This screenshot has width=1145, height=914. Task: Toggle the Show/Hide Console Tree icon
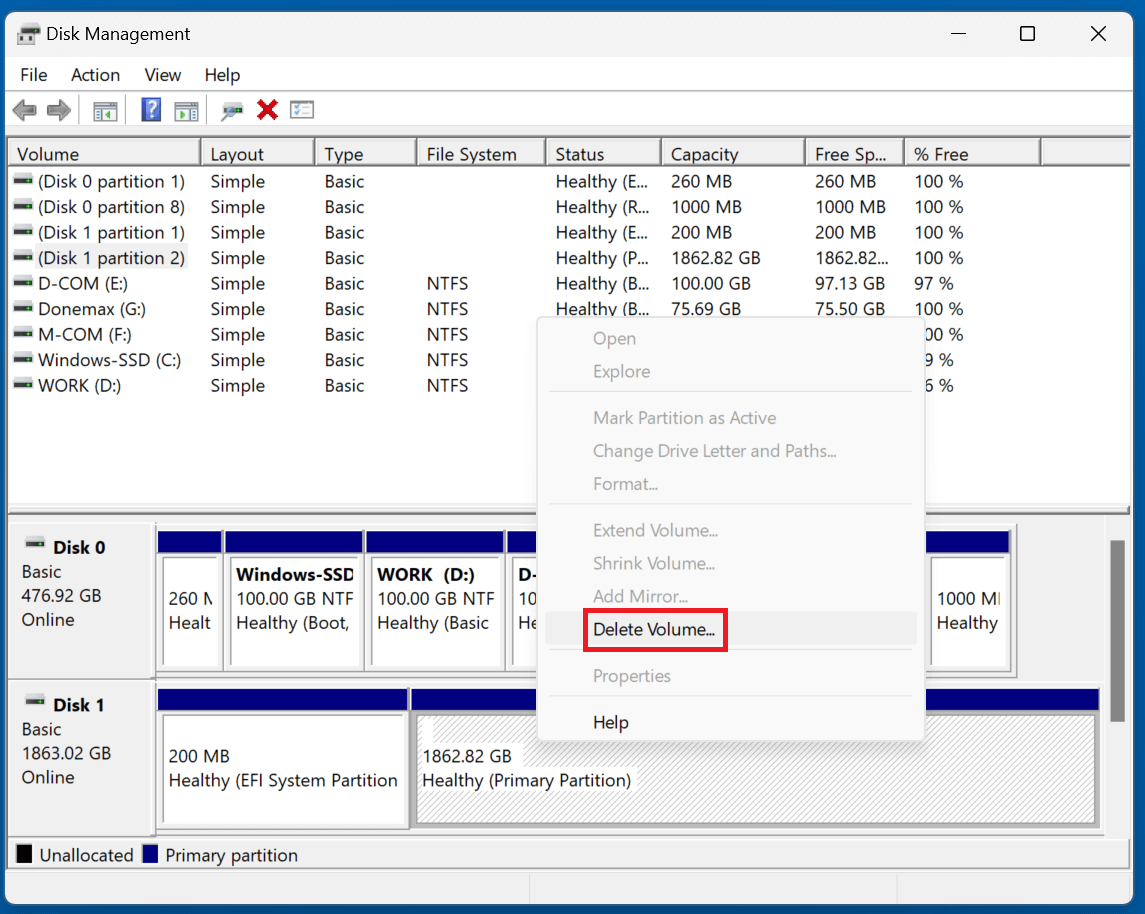(x=105, y=110)
